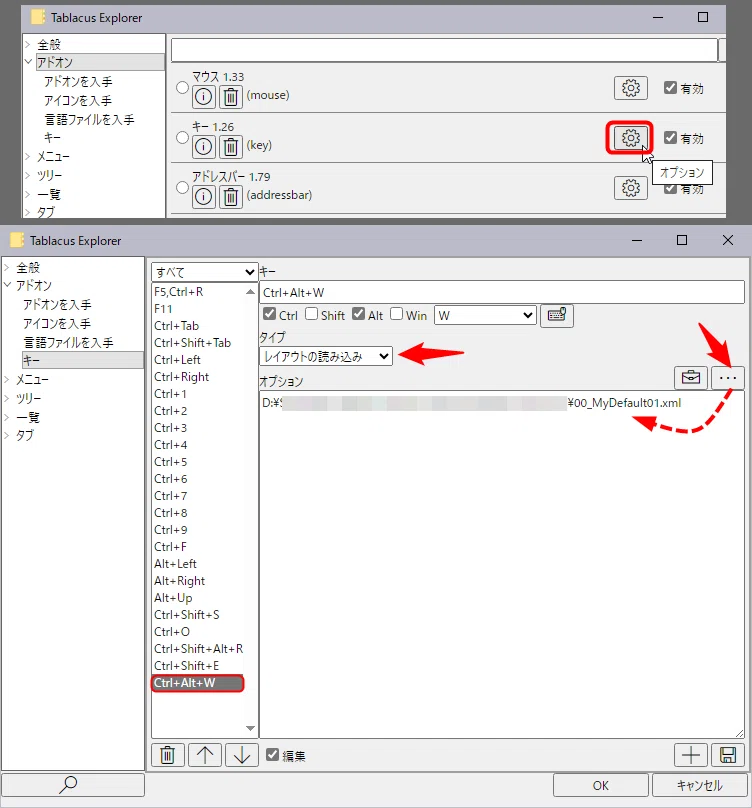Select アドオンを入手 in upper window tree
The width and height of the screenshot is (752, 808).
pyautogui.click(x=78, y=81)
